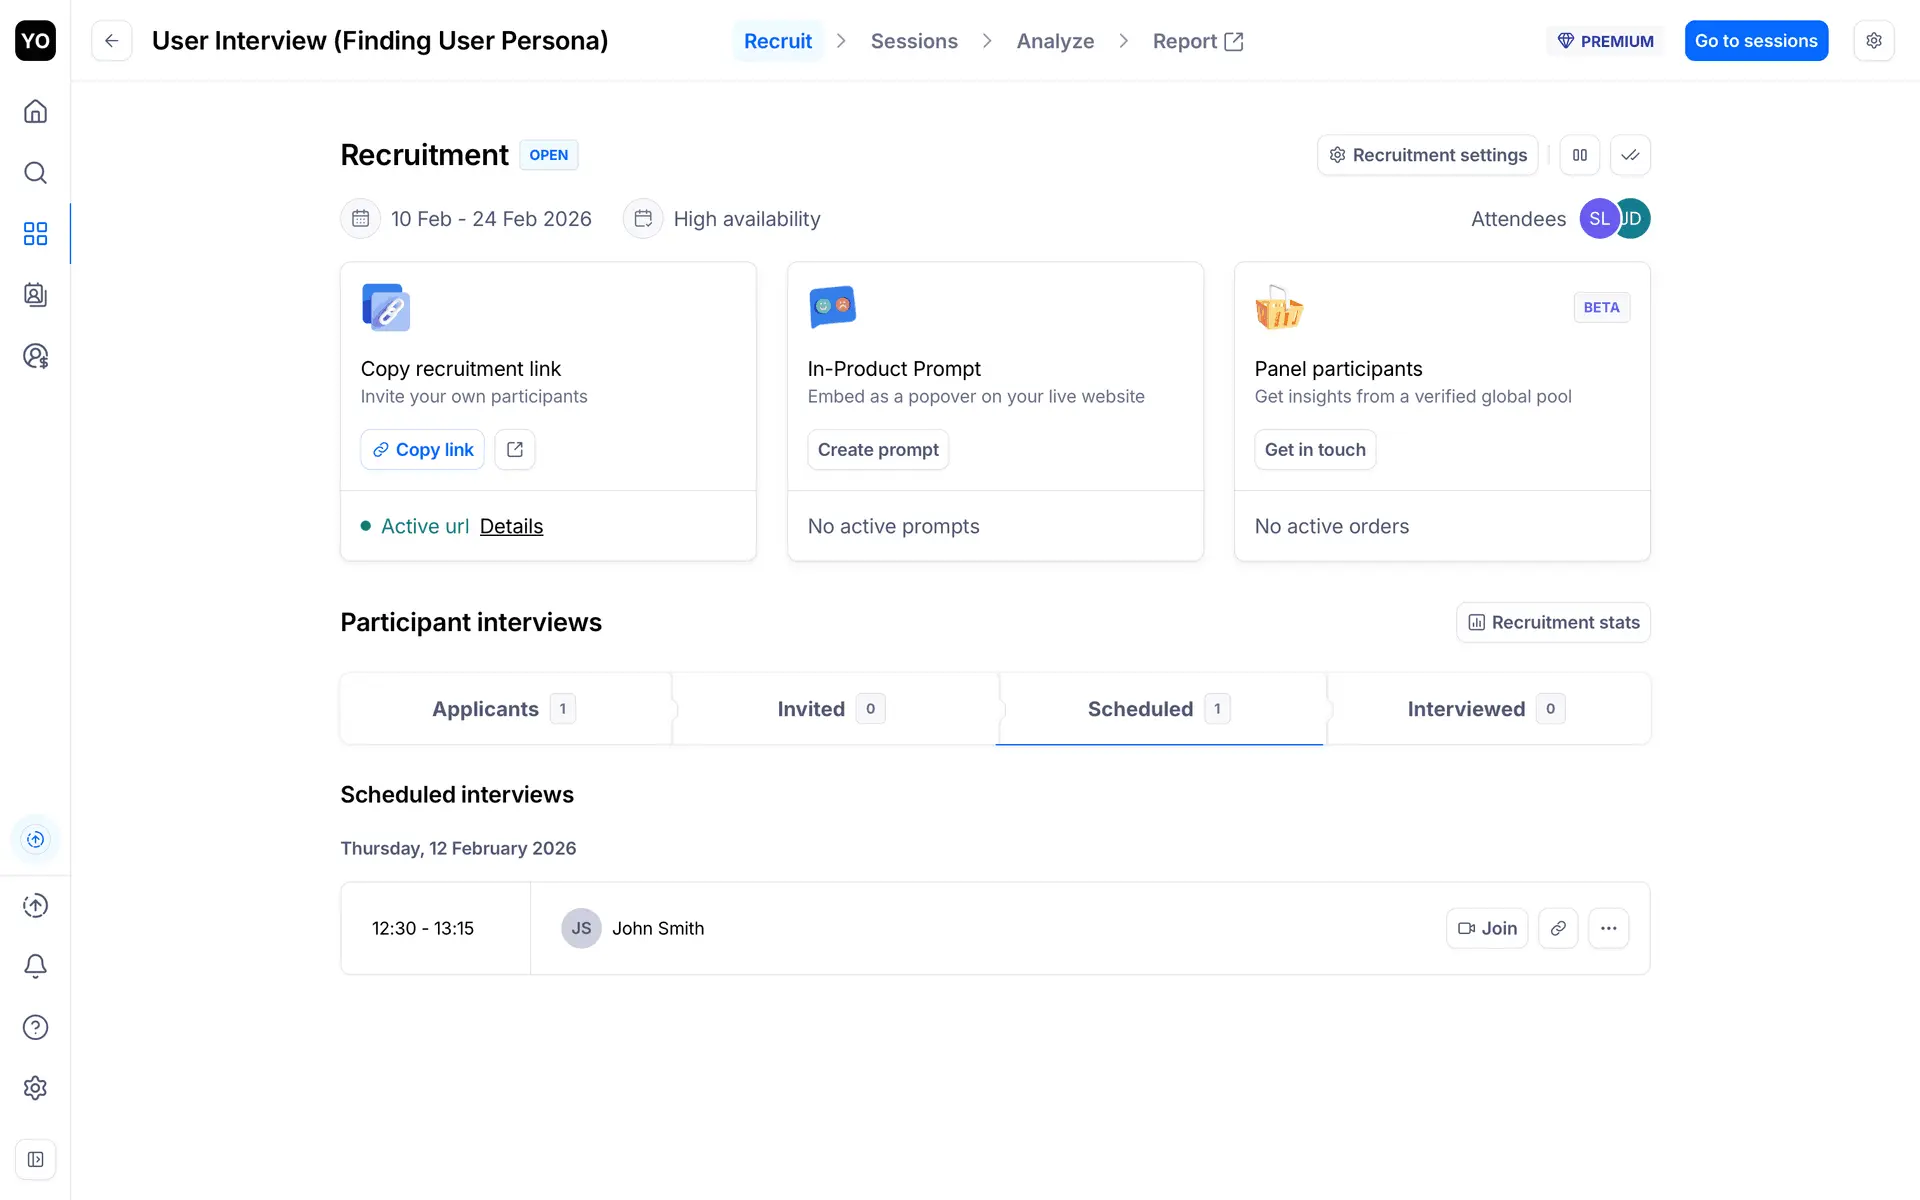Open Recruitment settings
The height and width of the screenshot is (1200, 1920).
1427,155
